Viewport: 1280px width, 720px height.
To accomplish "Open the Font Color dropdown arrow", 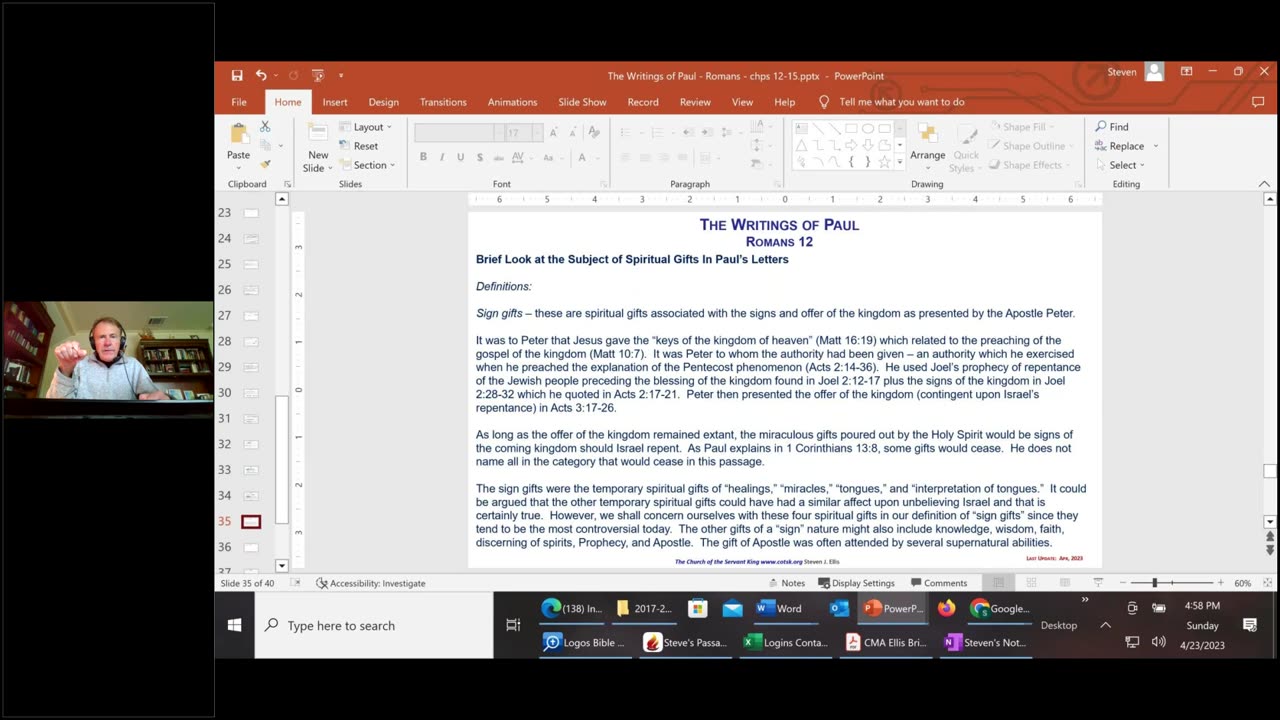I will (597, 157).
